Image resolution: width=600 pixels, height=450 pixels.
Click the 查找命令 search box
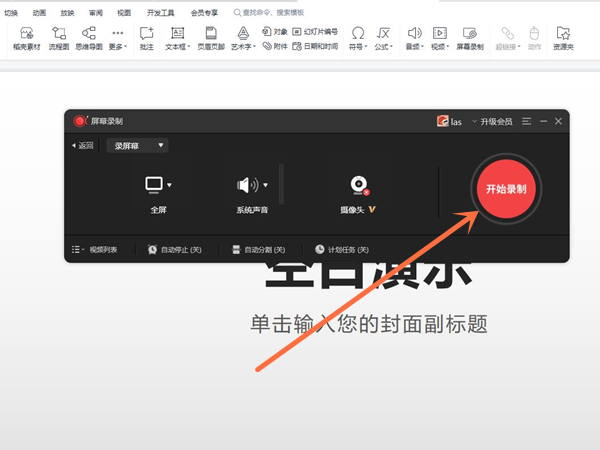290,13
